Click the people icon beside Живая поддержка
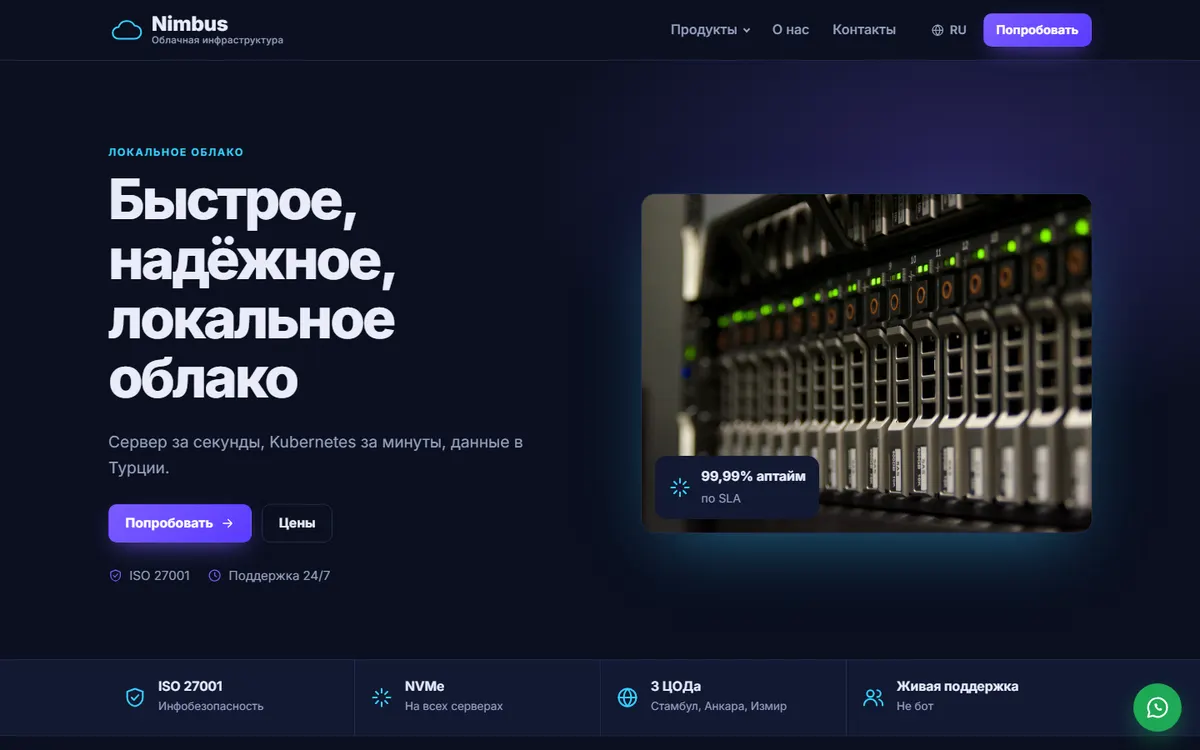This screenshot has width=1200, height=750. click(x=873, y=697)
